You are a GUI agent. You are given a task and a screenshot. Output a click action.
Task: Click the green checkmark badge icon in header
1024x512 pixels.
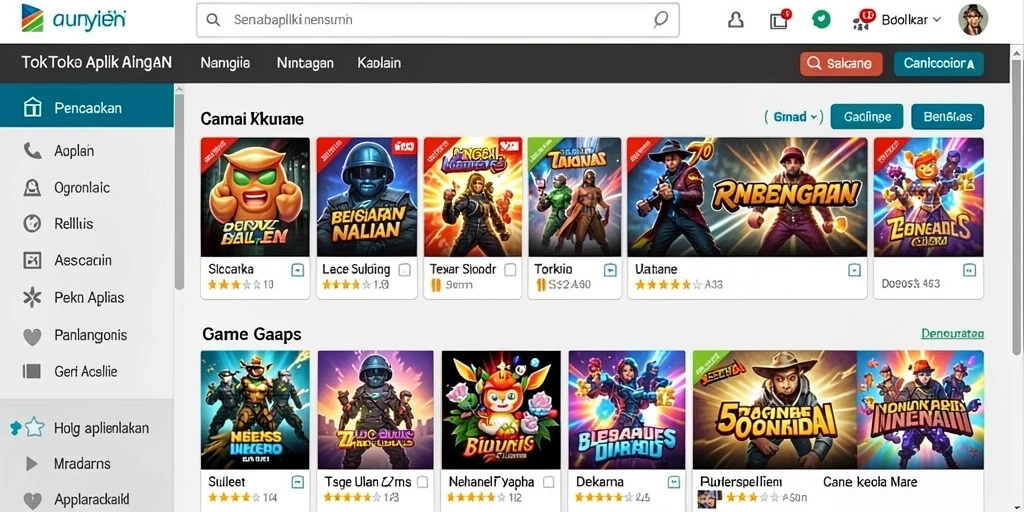pyautogui.click(x=821, y=20)
